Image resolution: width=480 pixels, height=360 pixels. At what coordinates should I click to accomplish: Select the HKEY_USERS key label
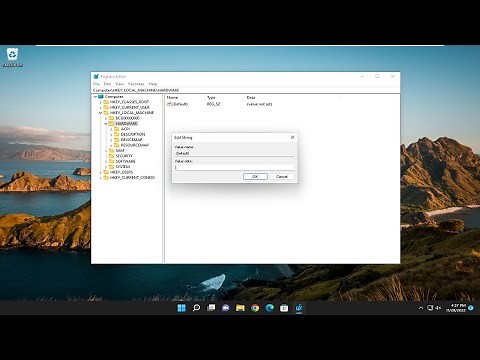click(x=121, y=172)
